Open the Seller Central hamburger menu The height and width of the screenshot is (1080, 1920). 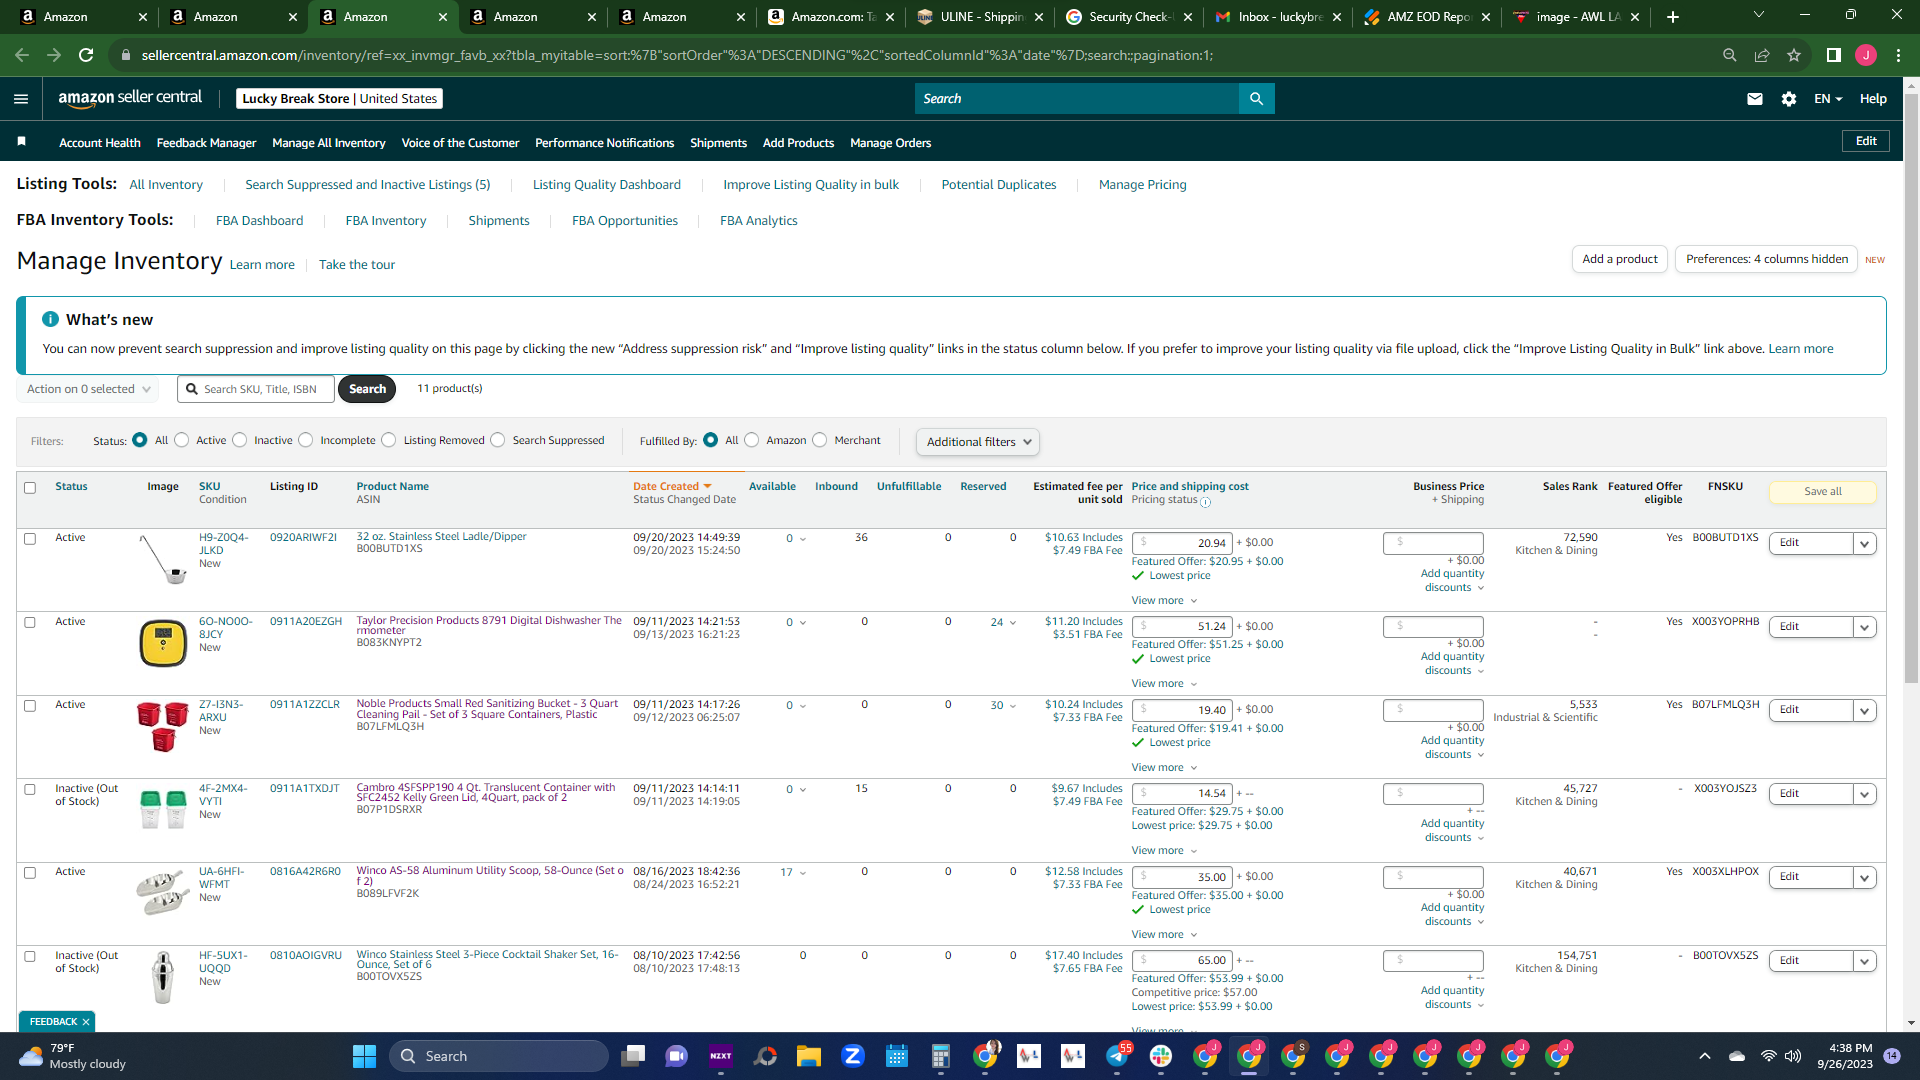[21, 99]
